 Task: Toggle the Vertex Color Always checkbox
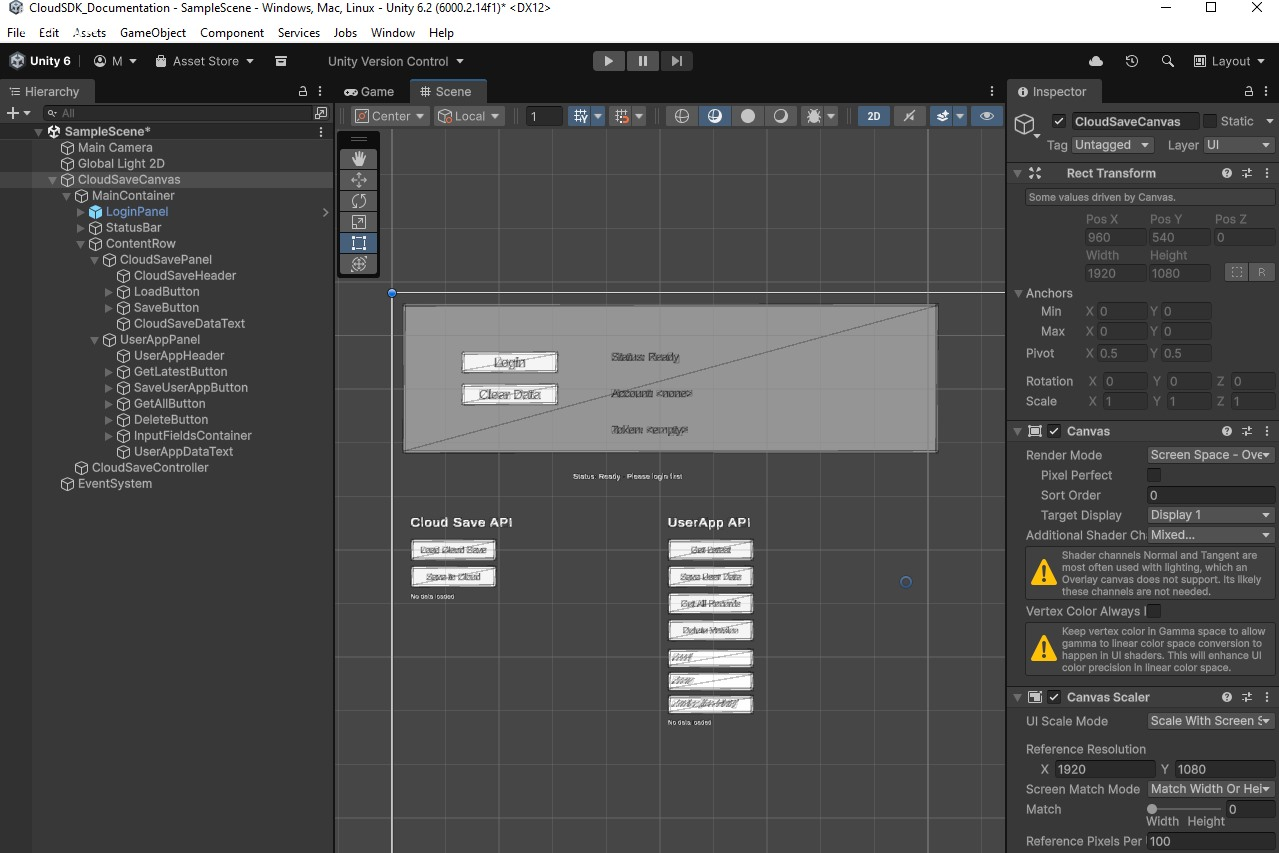pos(1154,611)
